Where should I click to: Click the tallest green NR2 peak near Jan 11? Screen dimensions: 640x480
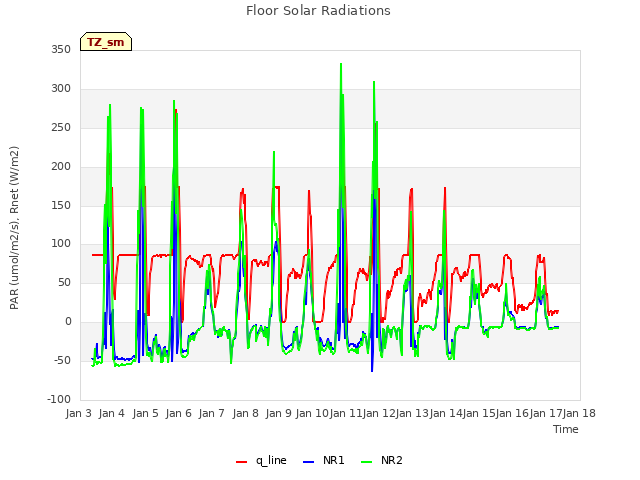(x=341, y=64)
